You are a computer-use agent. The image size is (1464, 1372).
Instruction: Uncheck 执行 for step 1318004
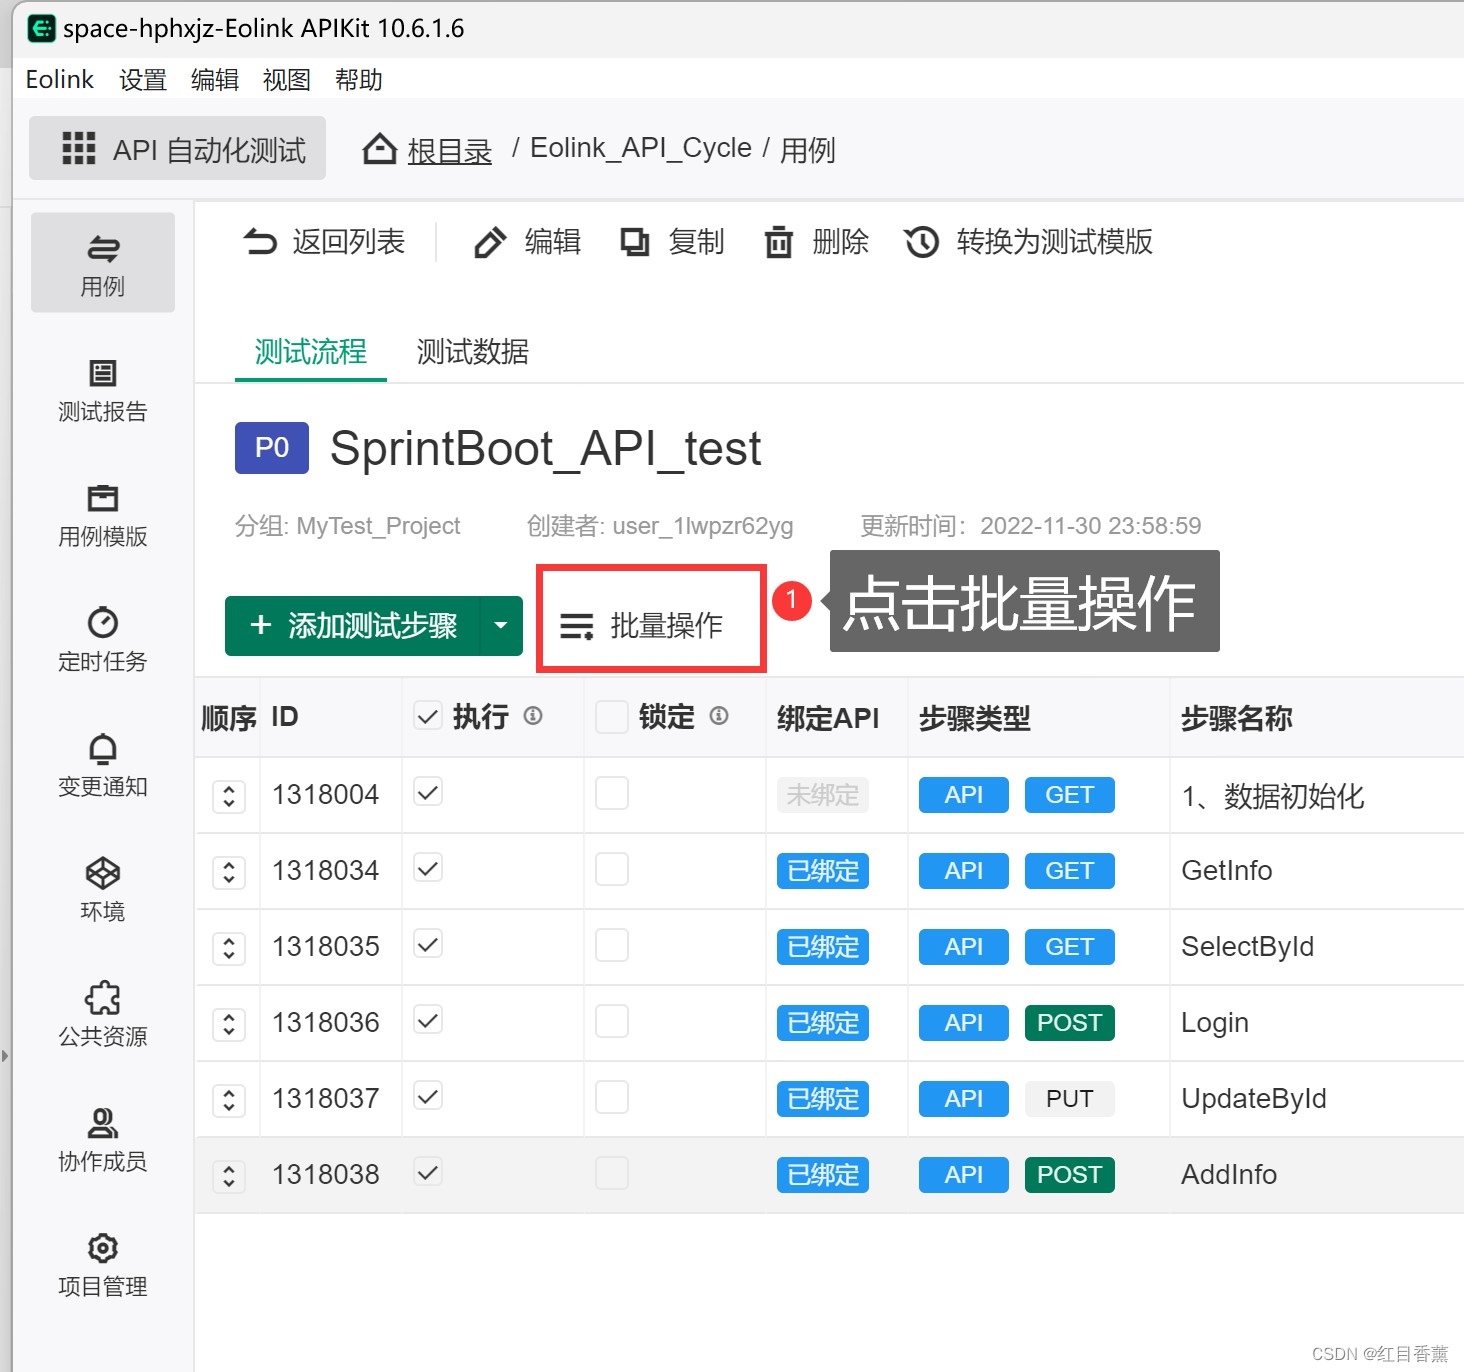(428, 792)
